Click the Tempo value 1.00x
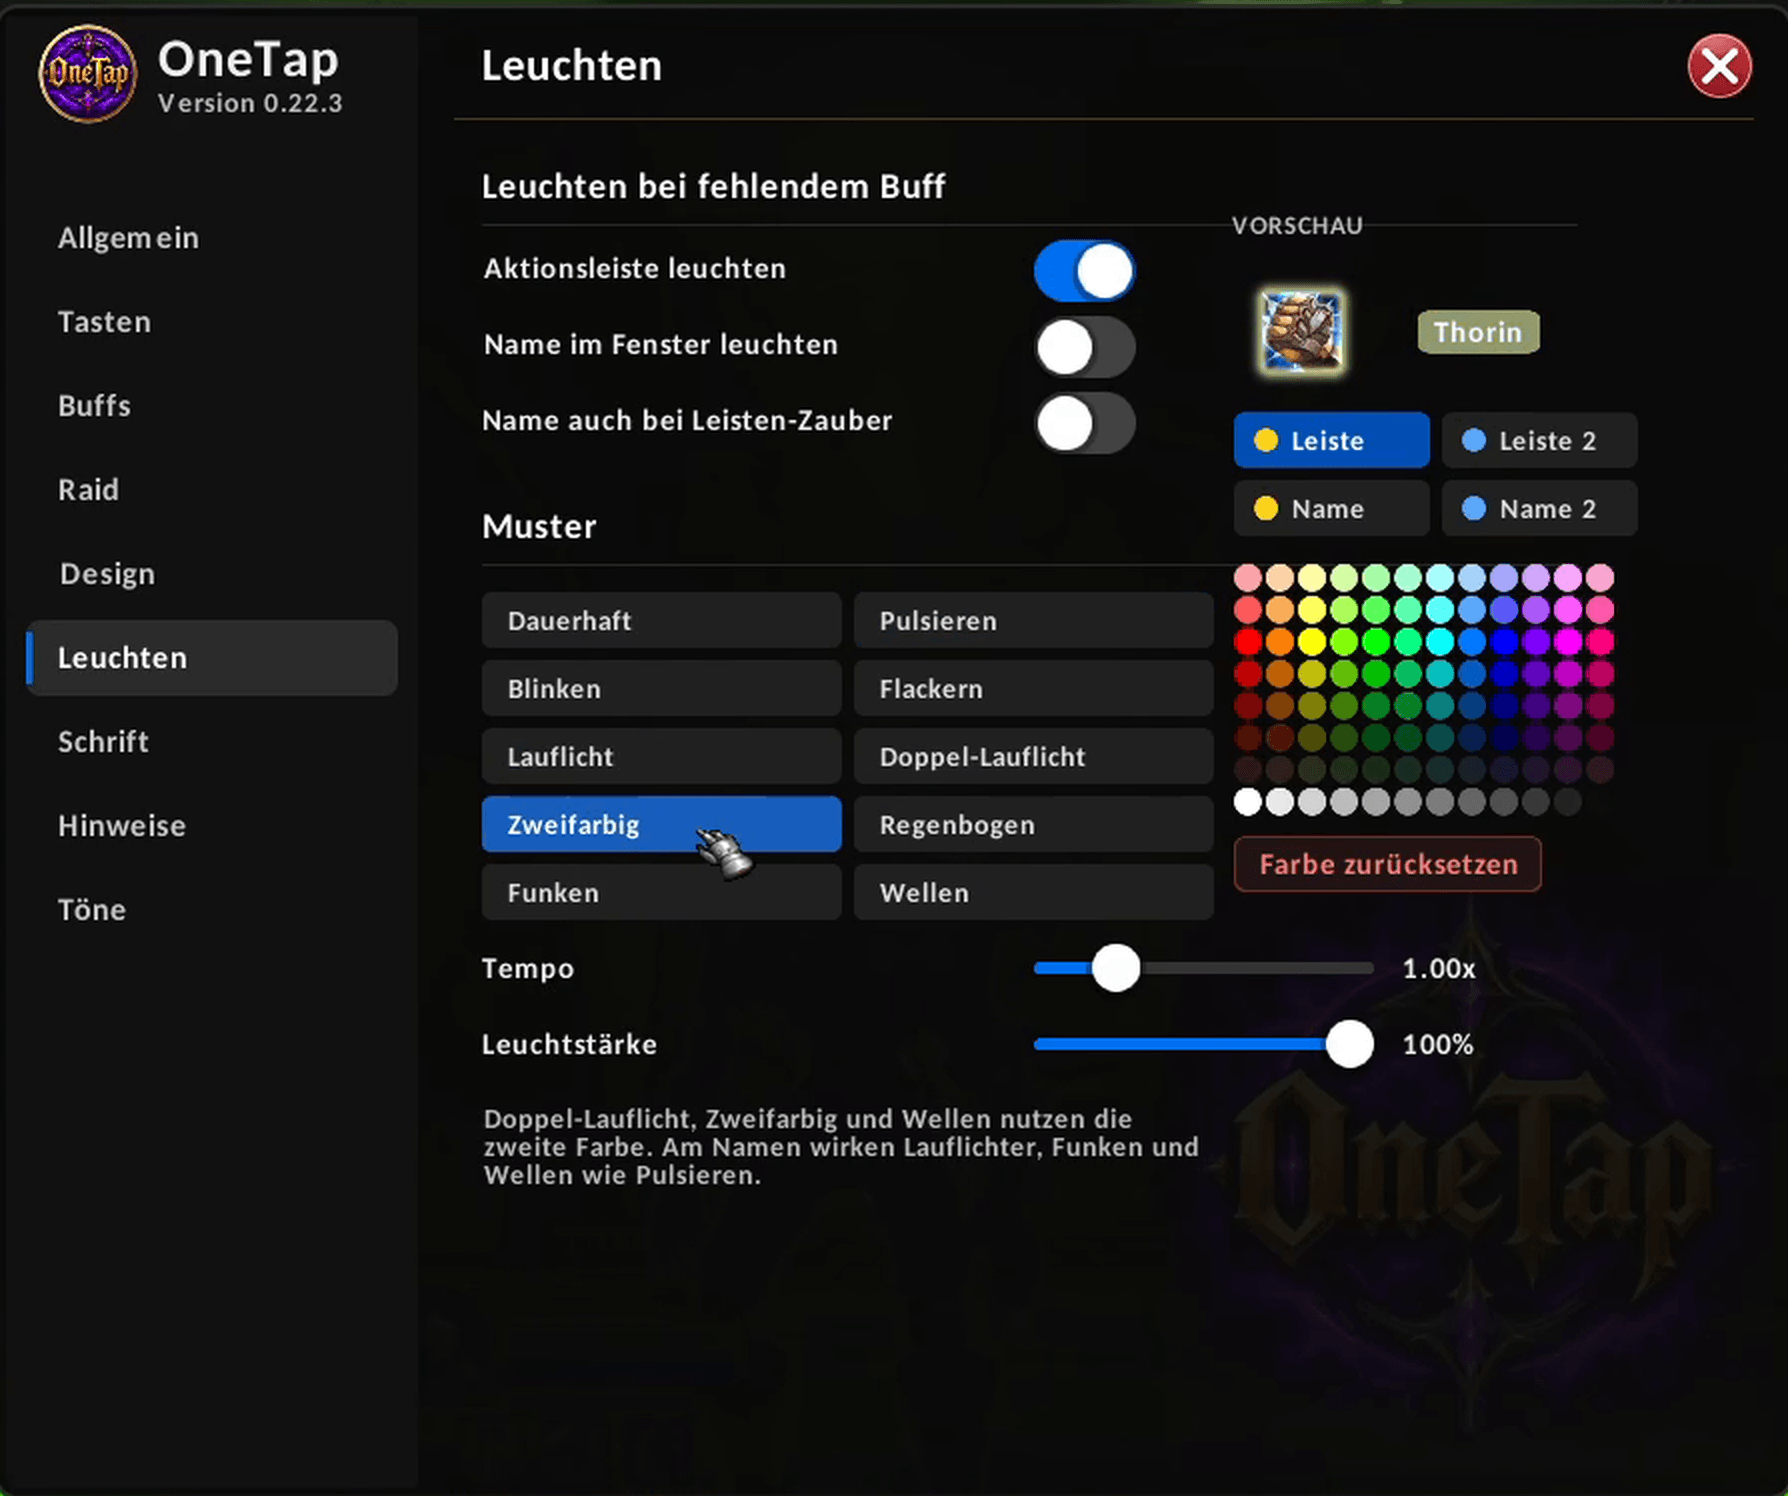The width and height of the screenshot is (1788, 1496). 1438,968
